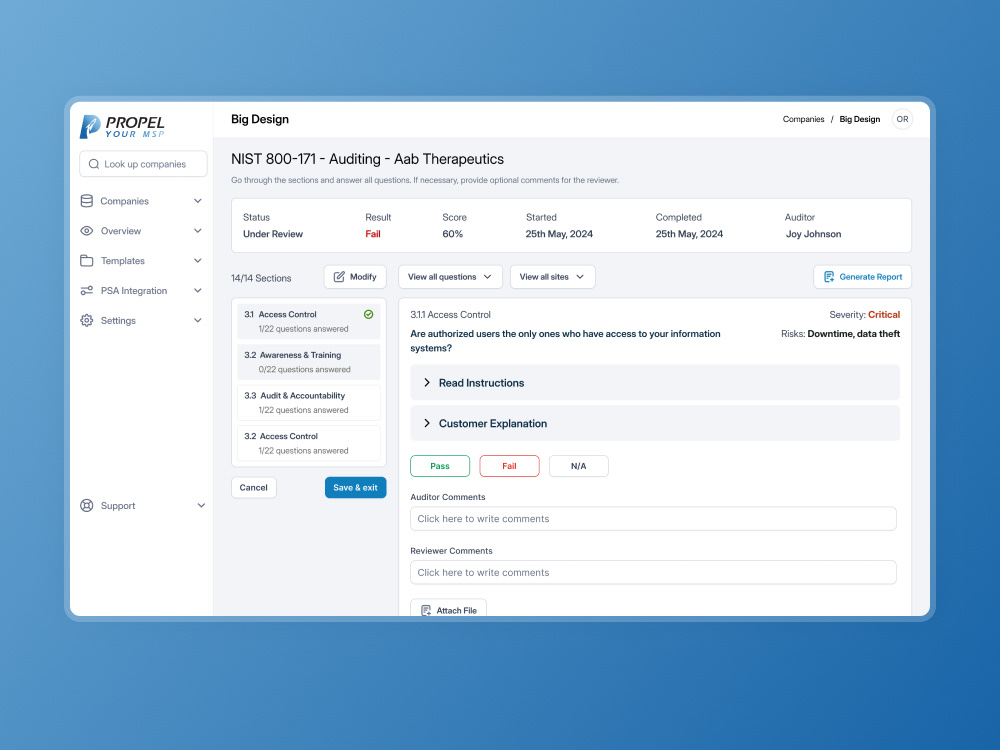This screenshot has height=750, width=1000.
Task: Select section 3.2 Awareness & Training
Action: [x=309, y=362]
